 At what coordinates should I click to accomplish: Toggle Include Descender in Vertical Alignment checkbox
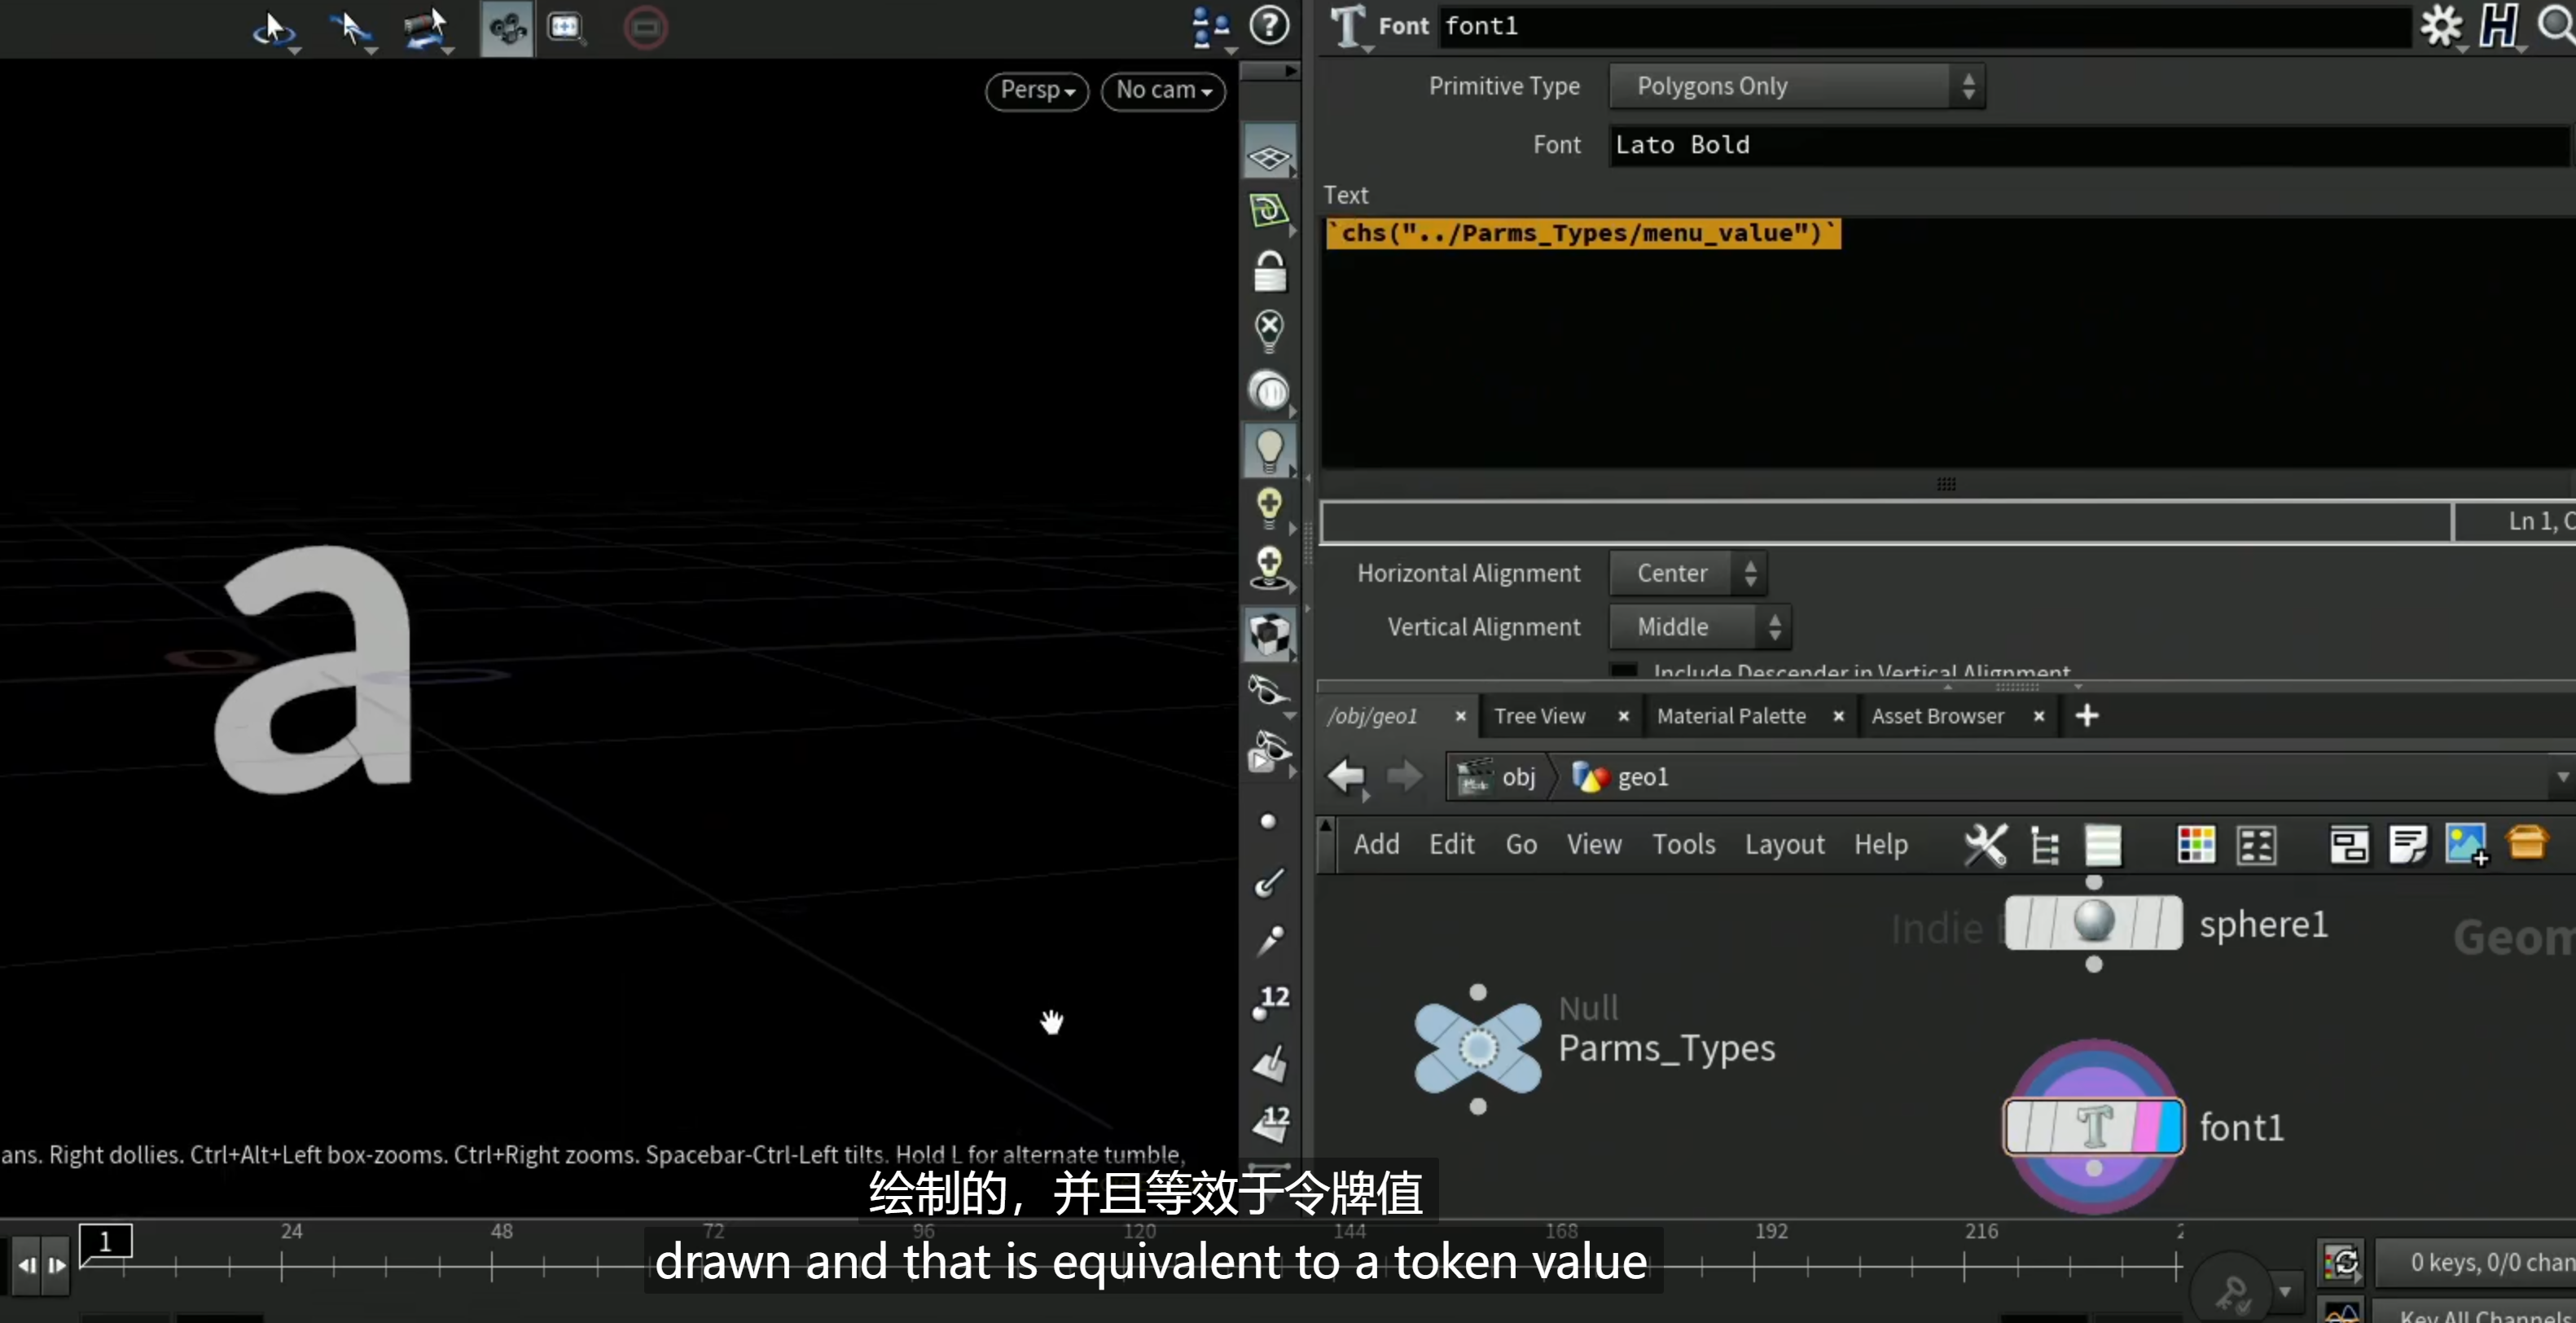pos(1624,670)
